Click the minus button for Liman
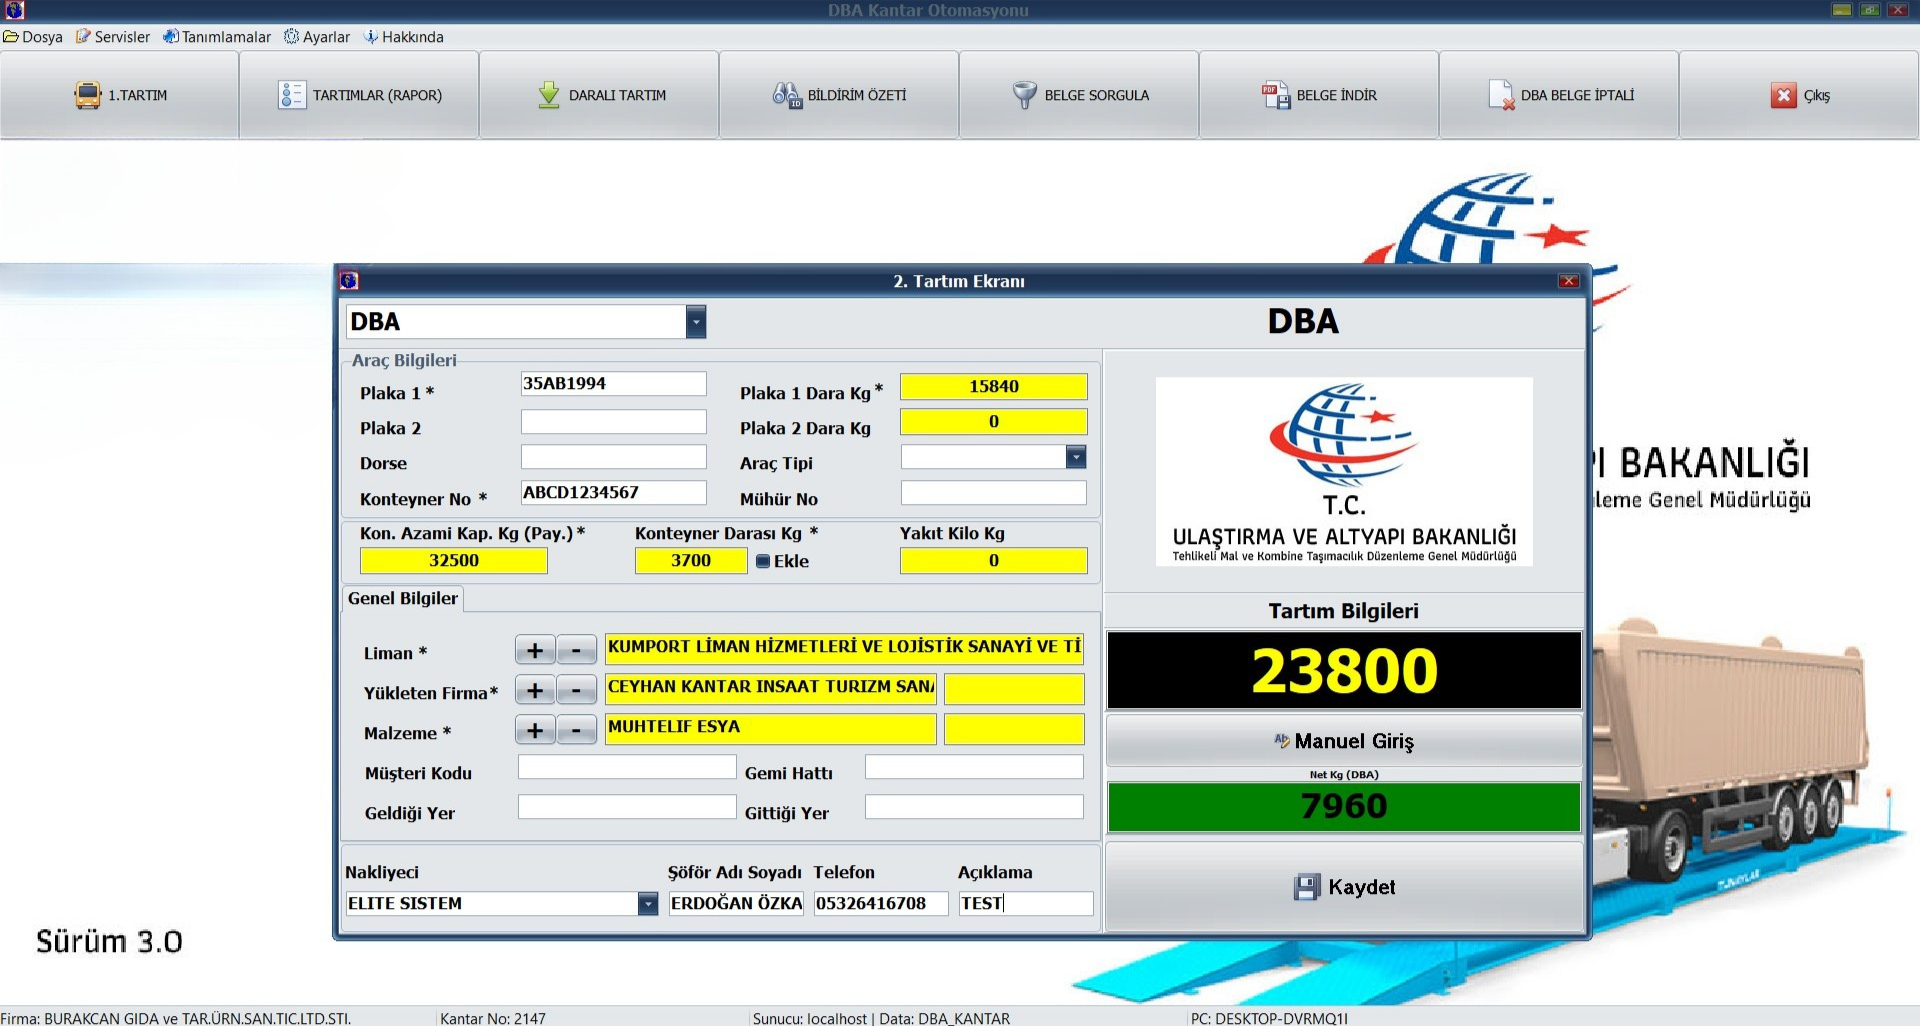1920x1026 pixels. tap(576, 650)
